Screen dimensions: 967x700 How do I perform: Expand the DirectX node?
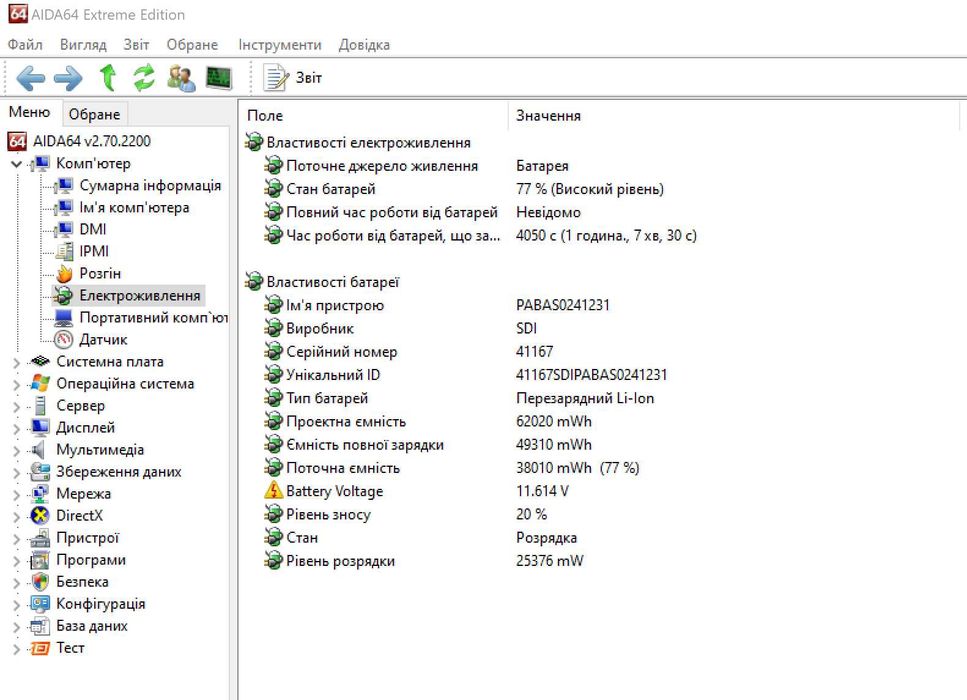tap(17, 517)
